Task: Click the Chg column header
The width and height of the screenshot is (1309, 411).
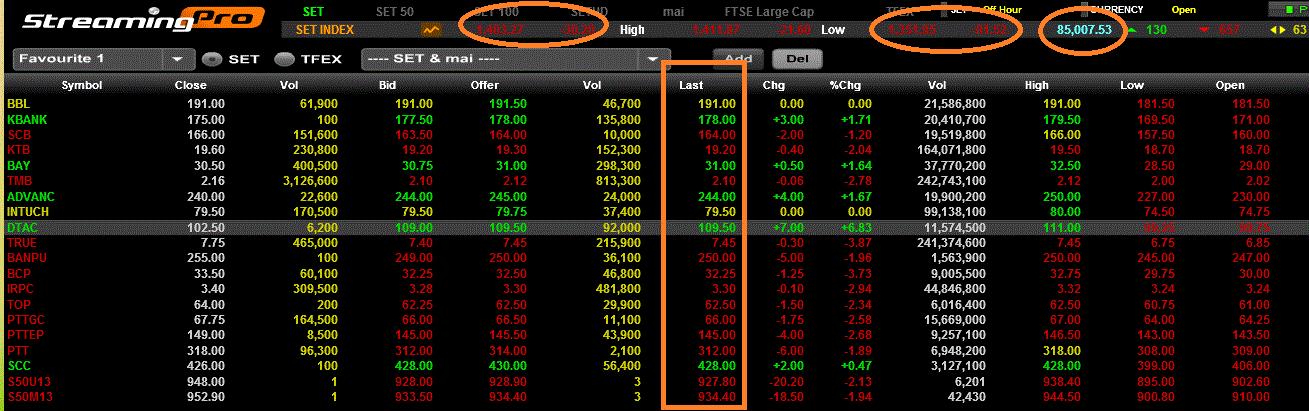Action: (773, 85)
